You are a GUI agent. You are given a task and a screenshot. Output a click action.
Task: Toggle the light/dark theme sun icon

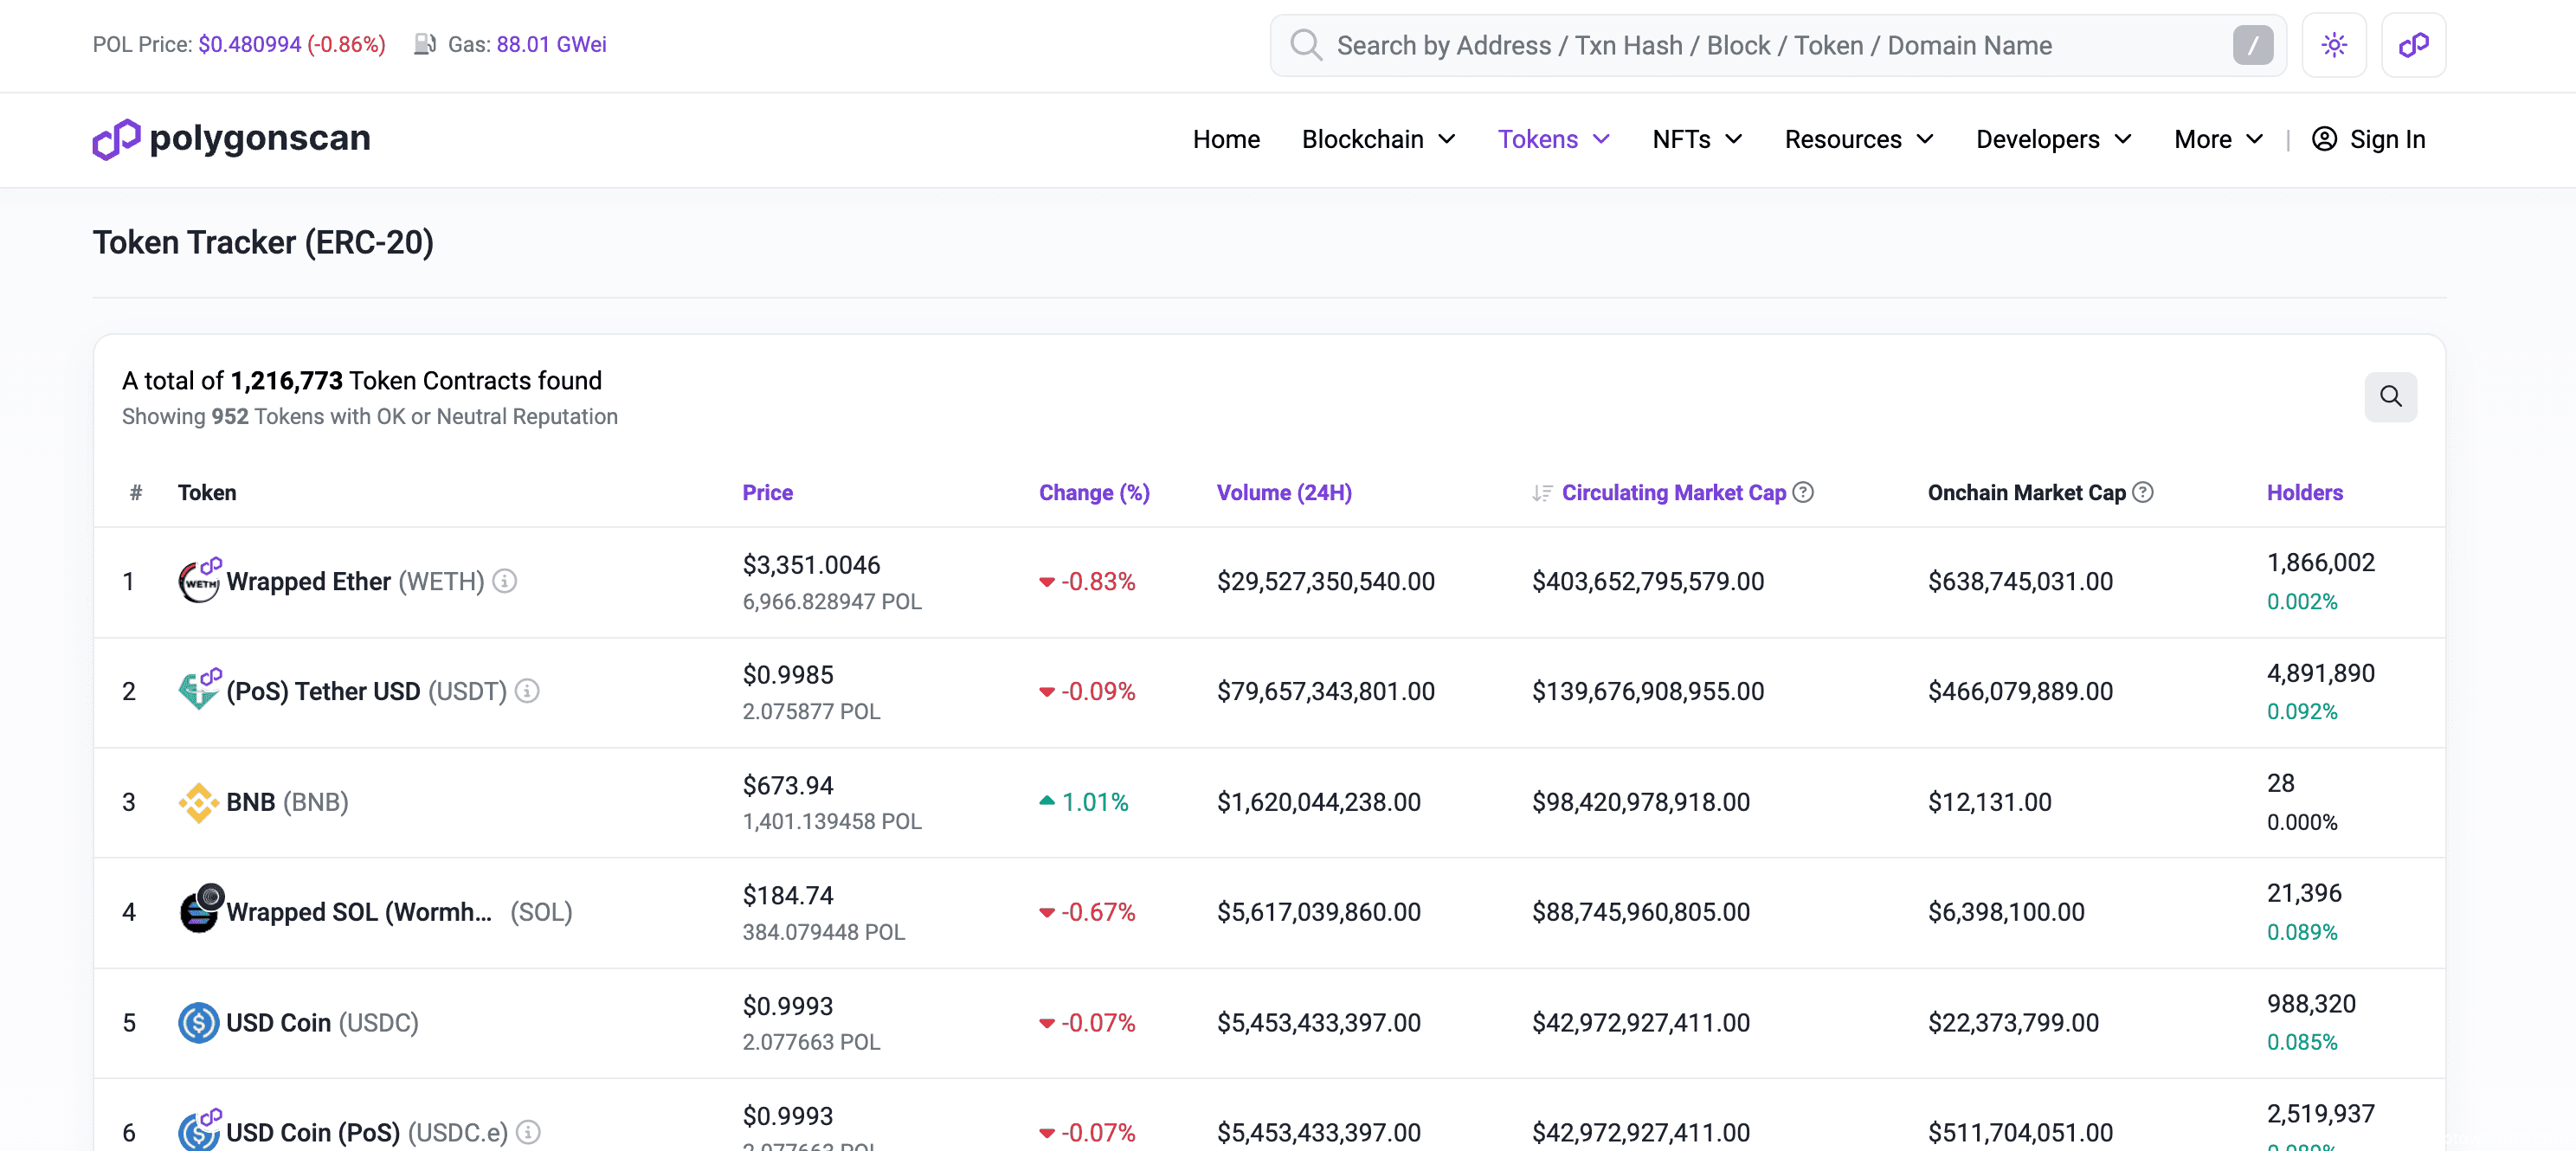[2333, 45]
